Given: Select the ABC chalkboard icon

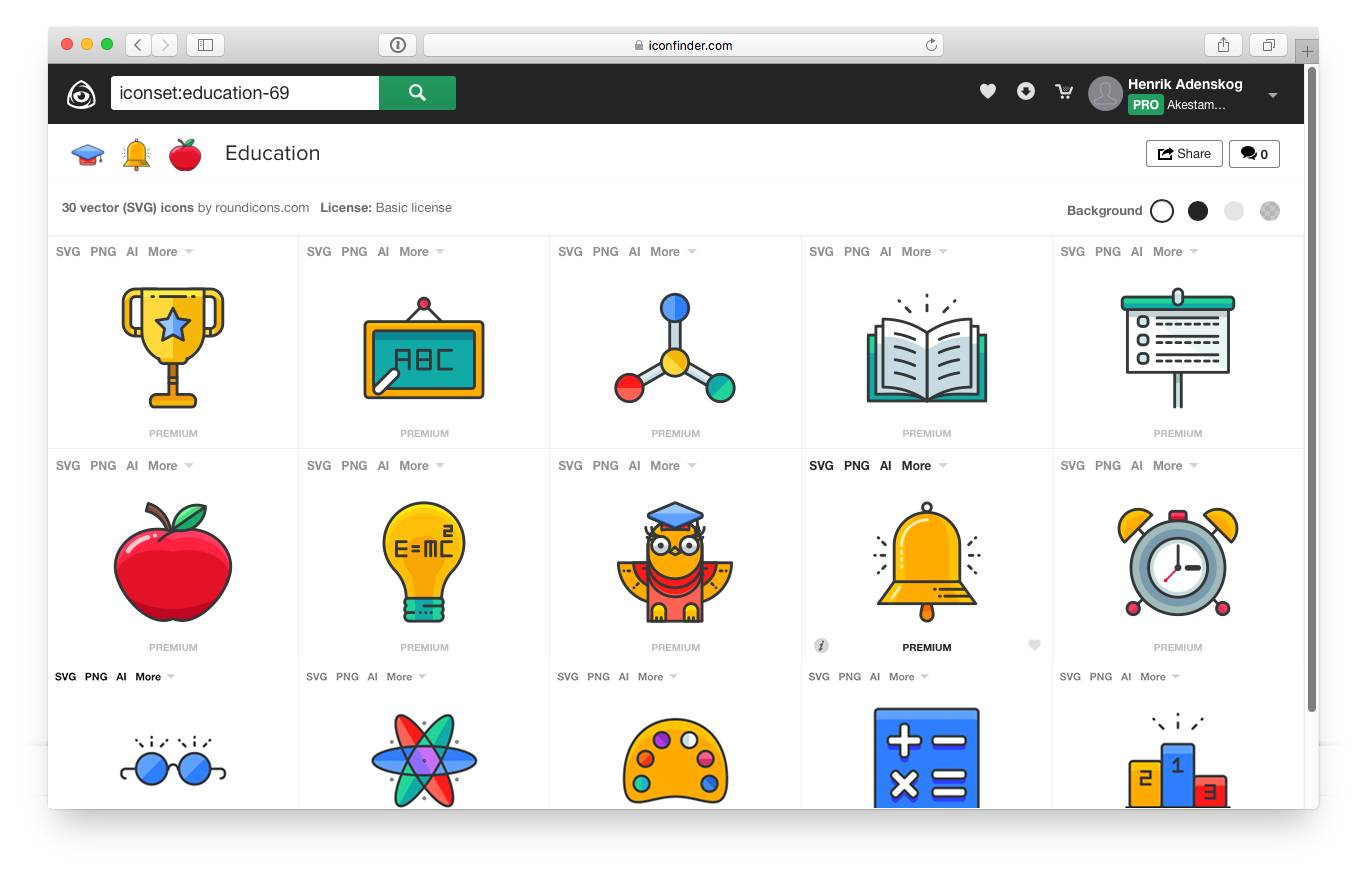Looking at the screenshot, I should click(x=424, y=349).
